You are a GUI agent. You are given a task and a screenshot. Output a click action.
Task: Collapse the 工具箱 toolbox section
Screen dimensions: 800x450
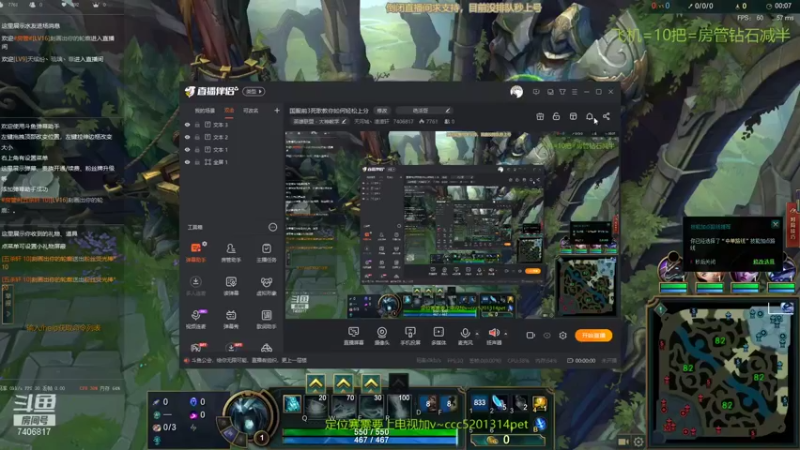click(272, 227)
